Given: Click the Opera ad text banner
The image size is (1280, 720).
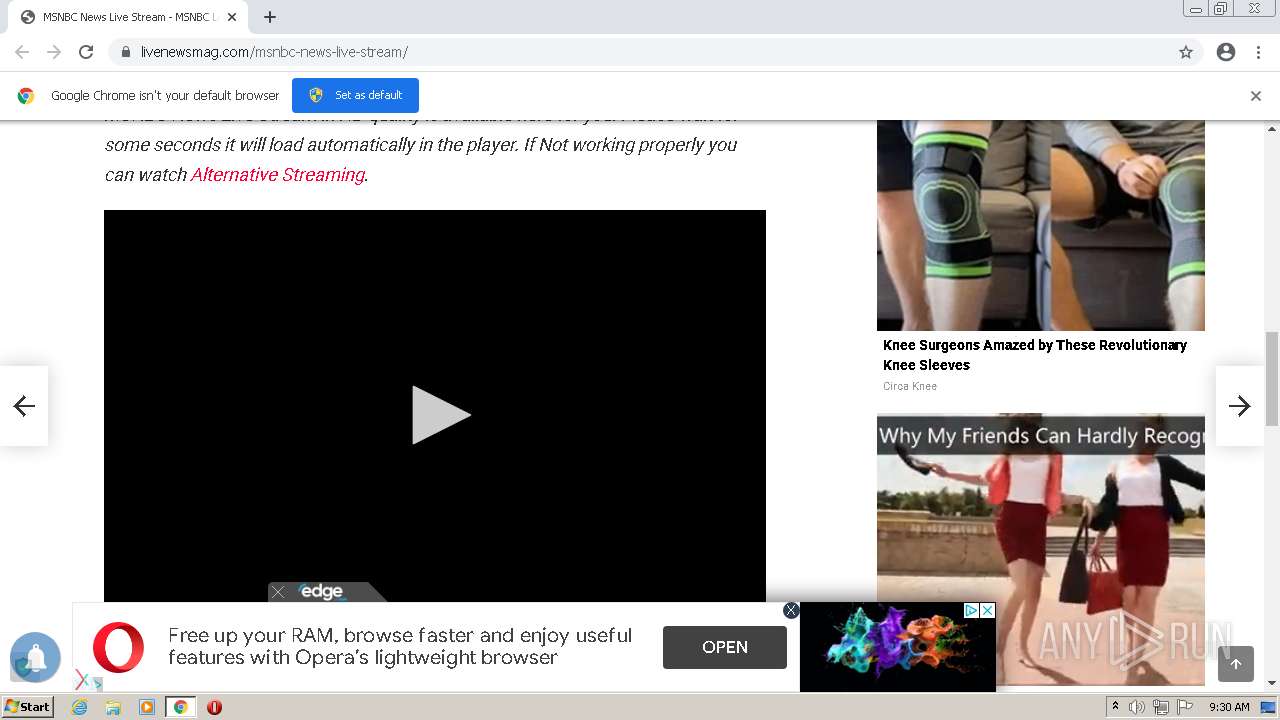Looking at the screenshot, I should (x=400, y=647).
